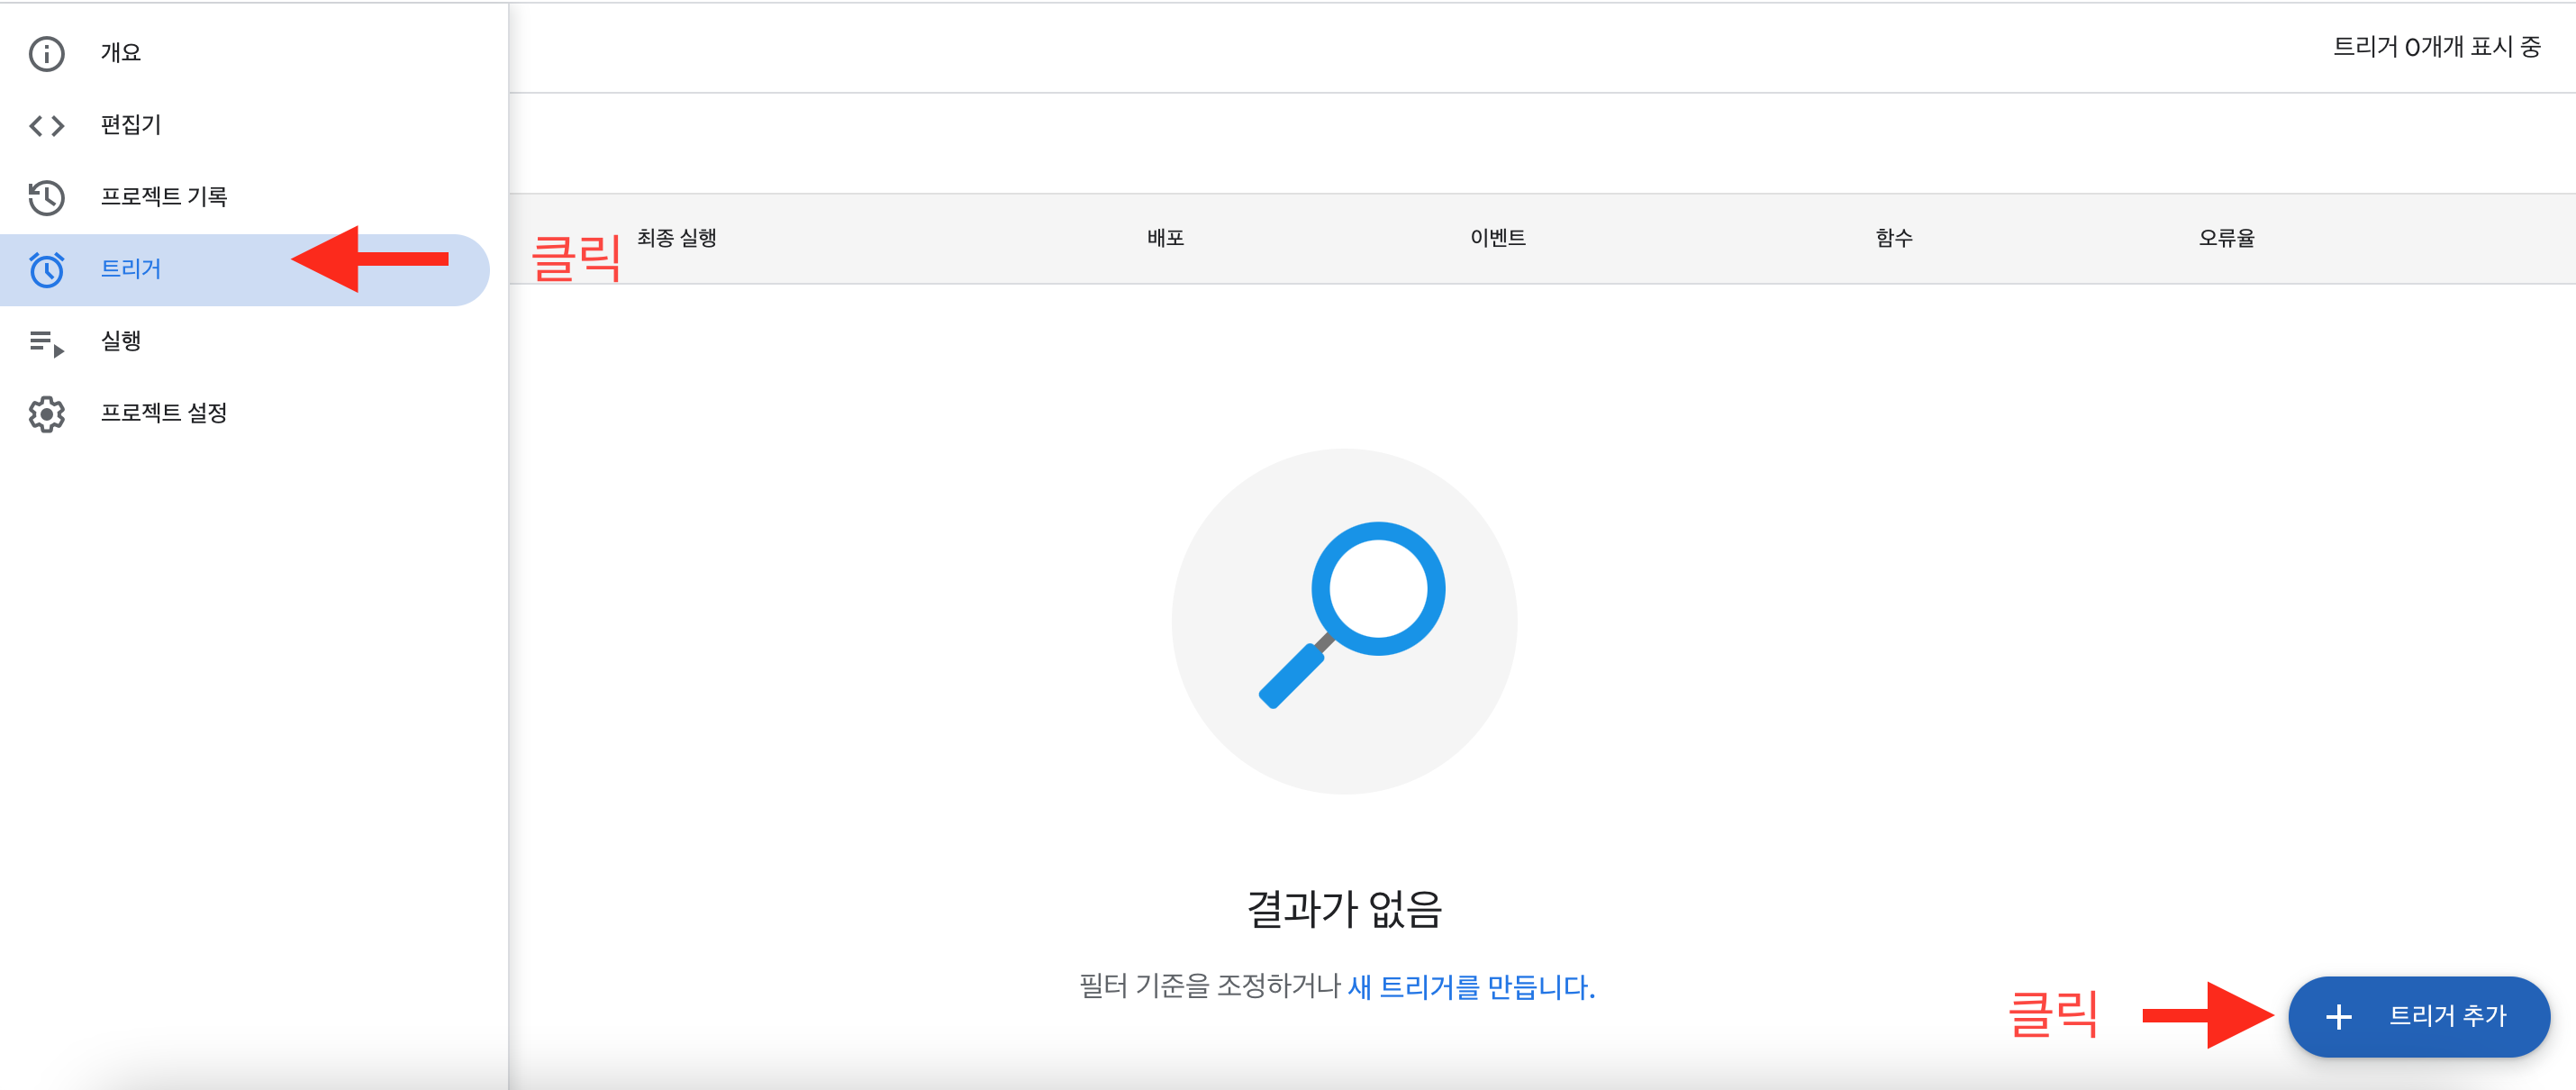Click the 오류율 column header

click(x=2226, y=238)
